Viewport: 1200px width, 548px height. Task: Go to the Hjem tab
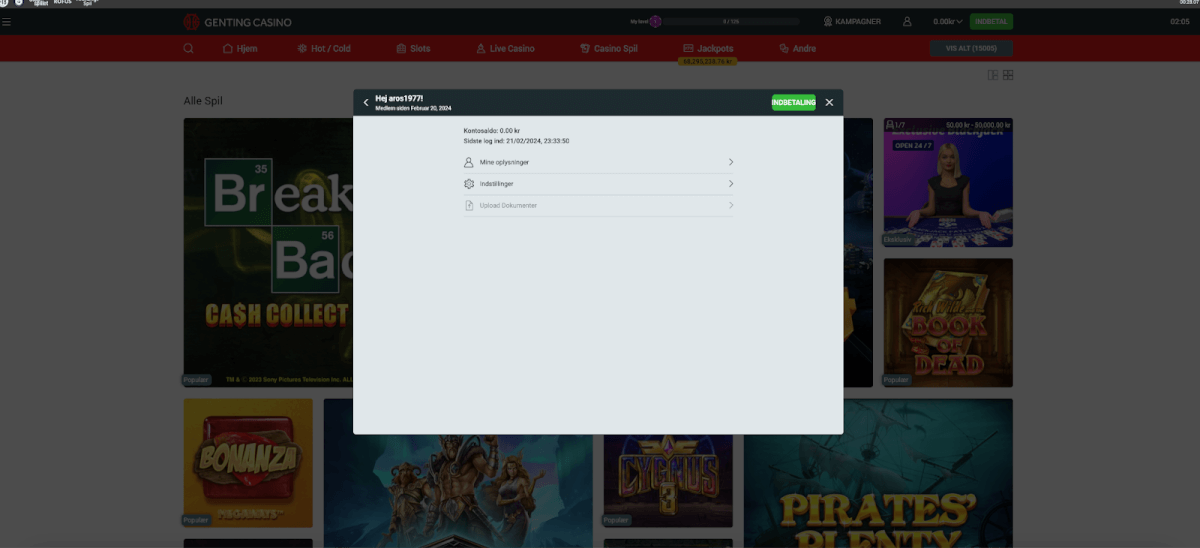coord(240,48)
